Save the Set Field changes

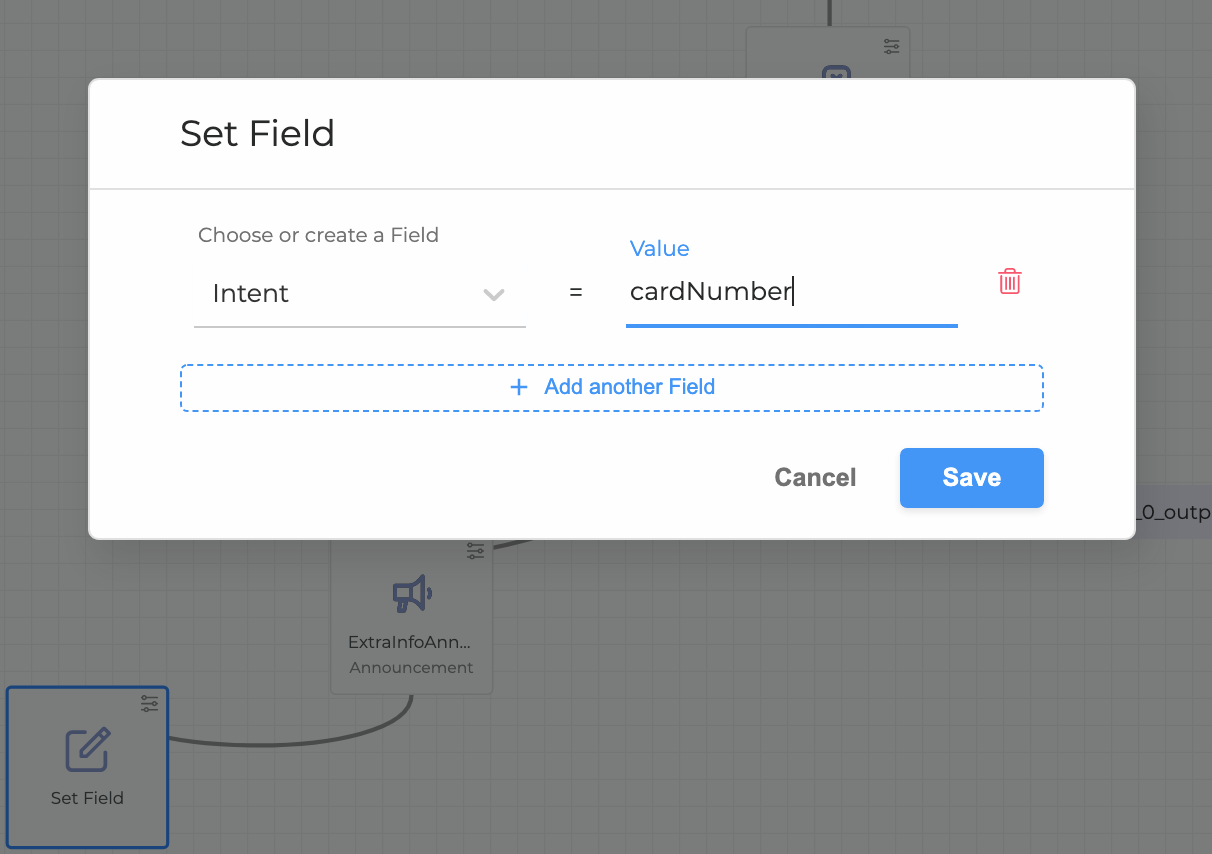coord(971,477)
